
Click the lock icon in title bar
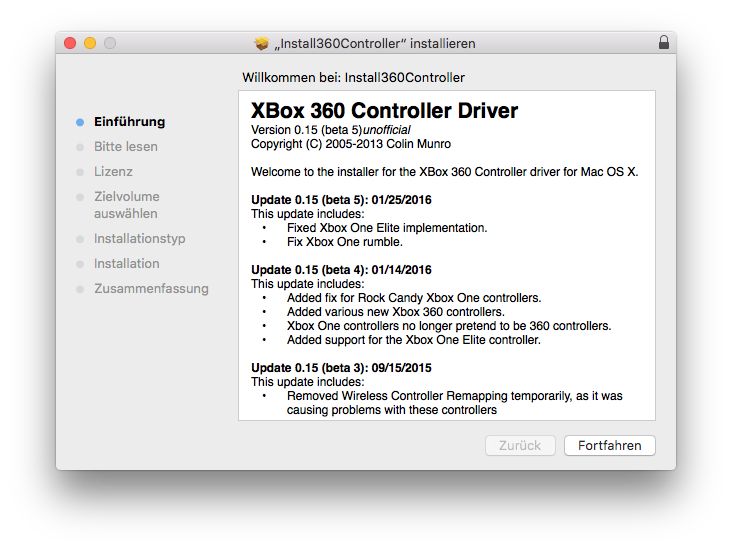tap(664, 43)
